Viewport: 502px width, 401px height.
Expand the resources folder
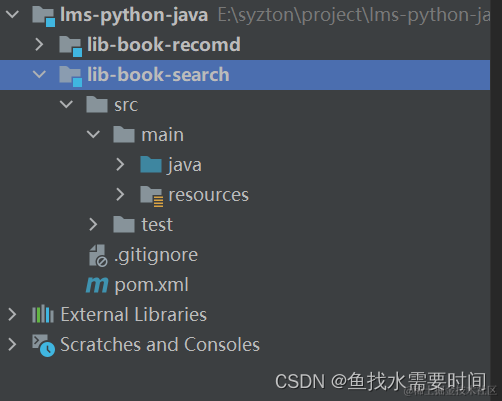tap(120, 194)
